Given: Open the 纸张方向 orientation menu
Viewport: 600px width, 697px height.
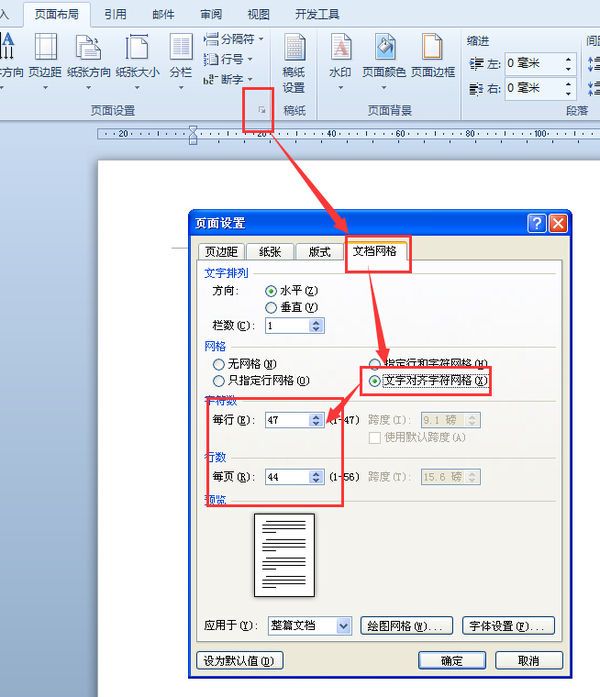Looking at the screenshot, I should pos(88,60).
